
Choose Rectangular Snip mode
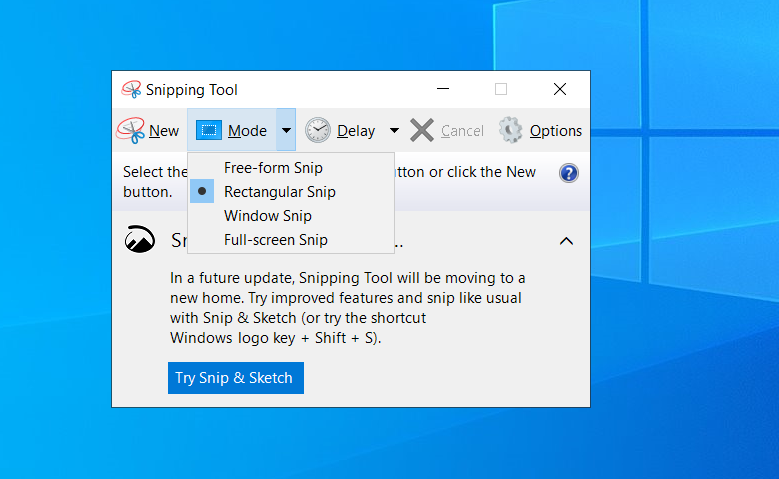point(291,192)
